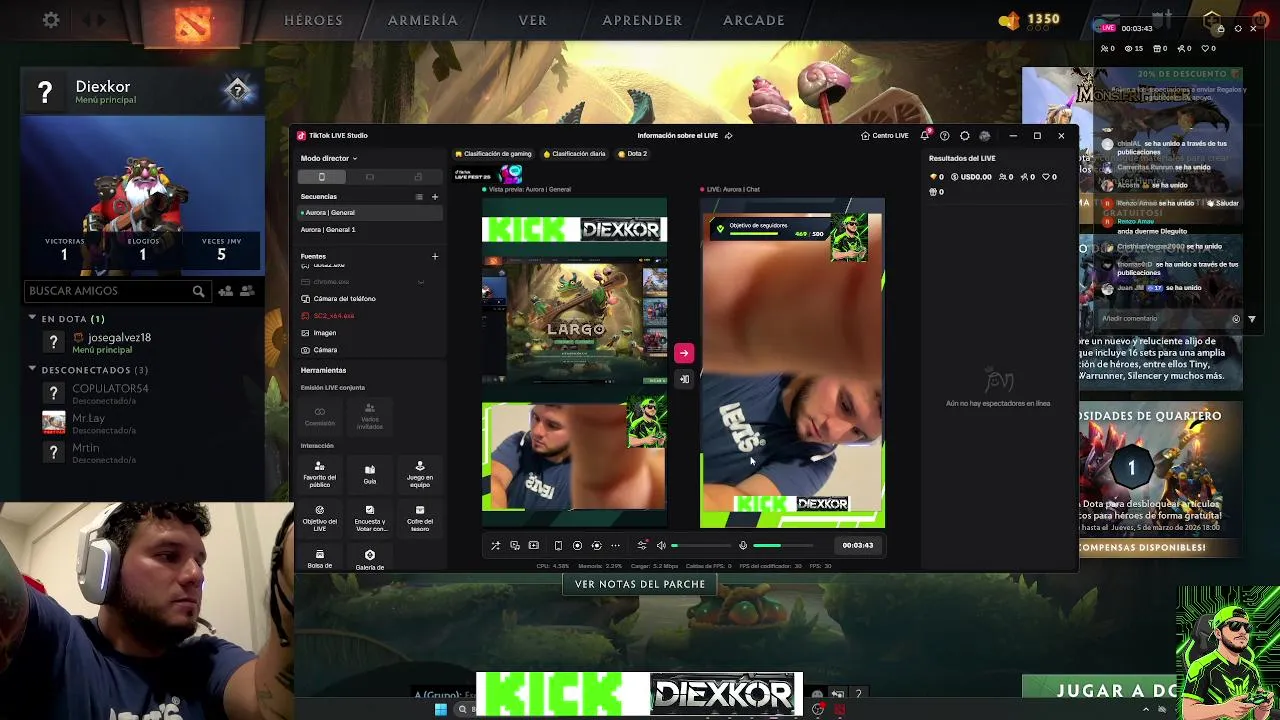Mute the microphone icon
Viewport: 1280px width, 720px height.
[x=743, y=545]
